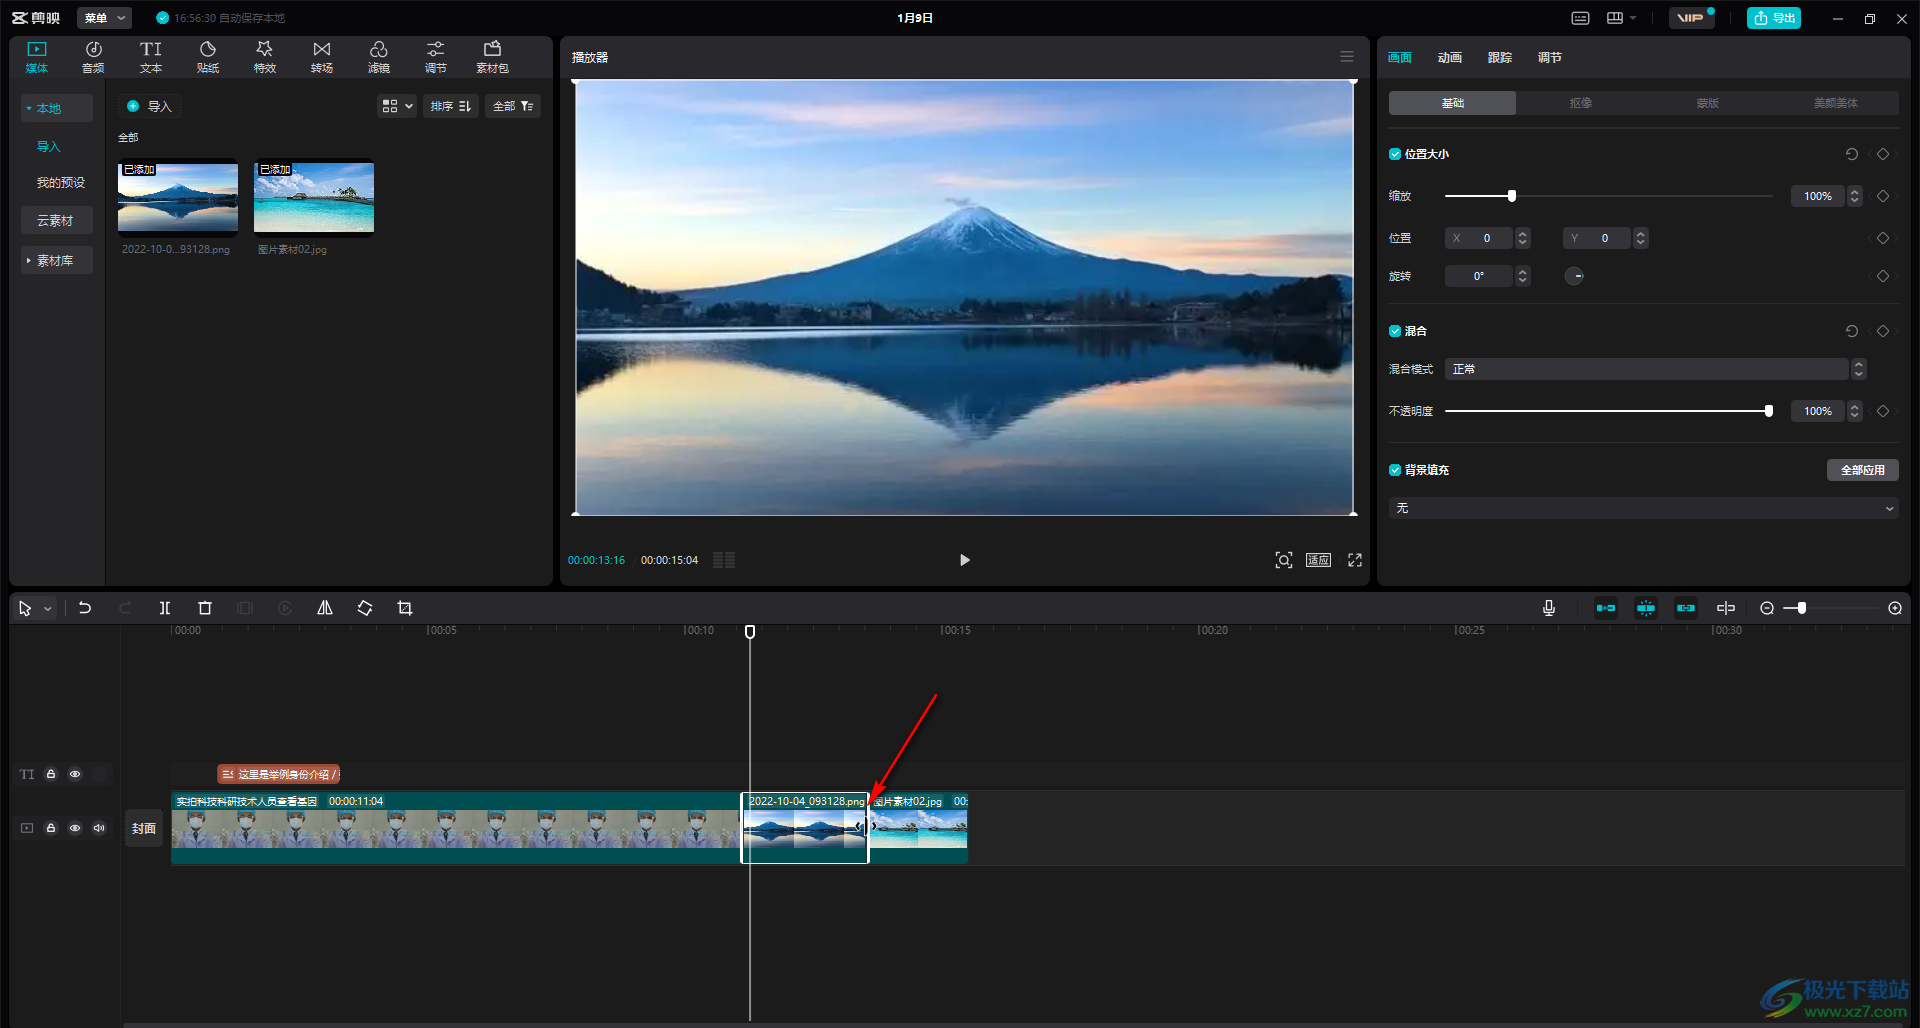Expand the 素材库 library tree item
This screenshot has height=1028, width=1920.
56,260
